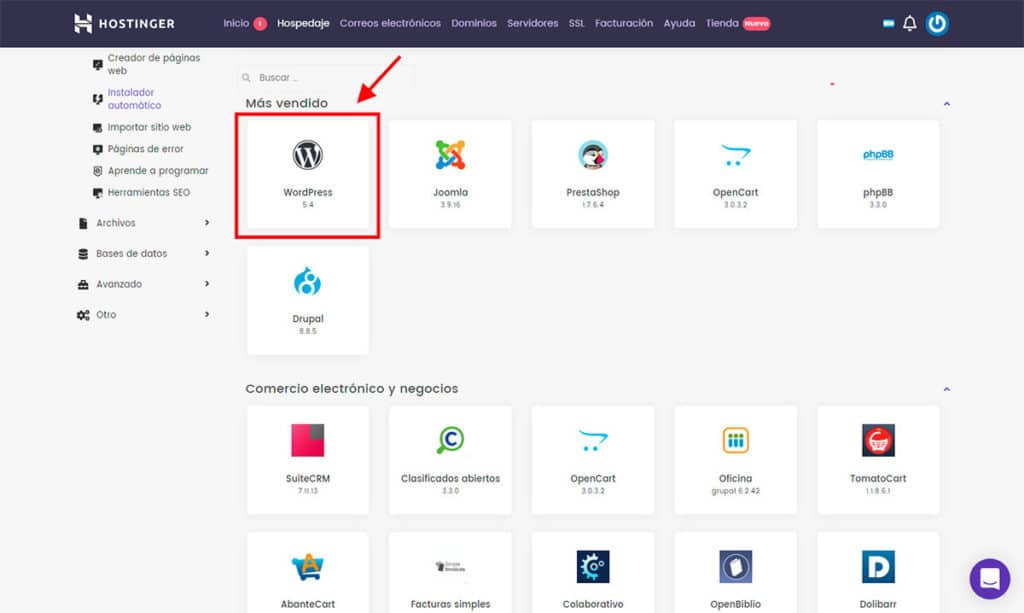The image size is (1024, 613).
Task: Open Facturación in the top menu
Action: (x=624, y=24)
